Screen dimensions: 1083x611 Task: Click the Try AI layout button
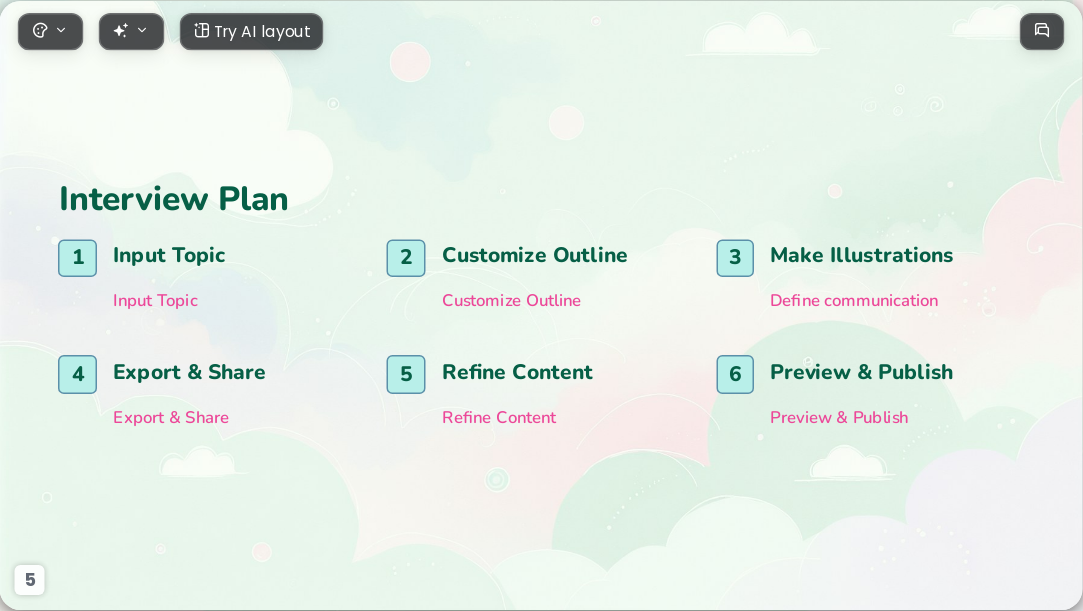click(x=251, y=31)
